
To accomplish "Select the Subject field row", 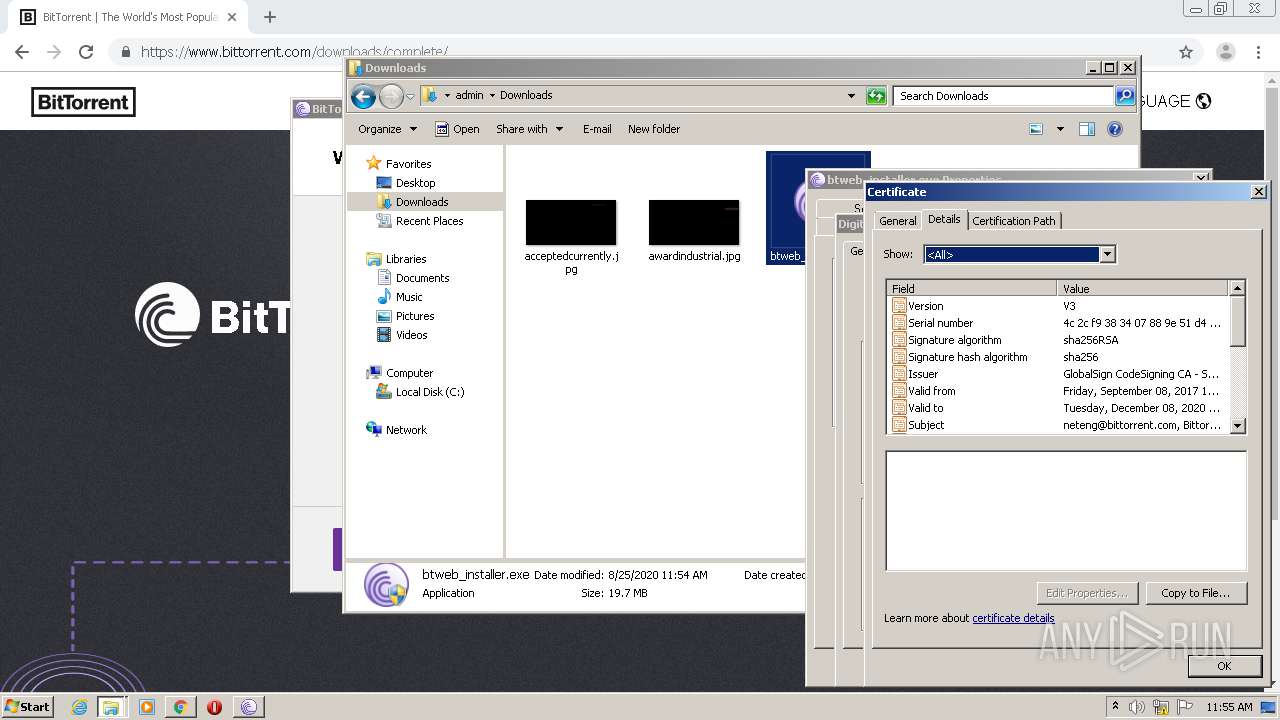I will [1058, 425].
